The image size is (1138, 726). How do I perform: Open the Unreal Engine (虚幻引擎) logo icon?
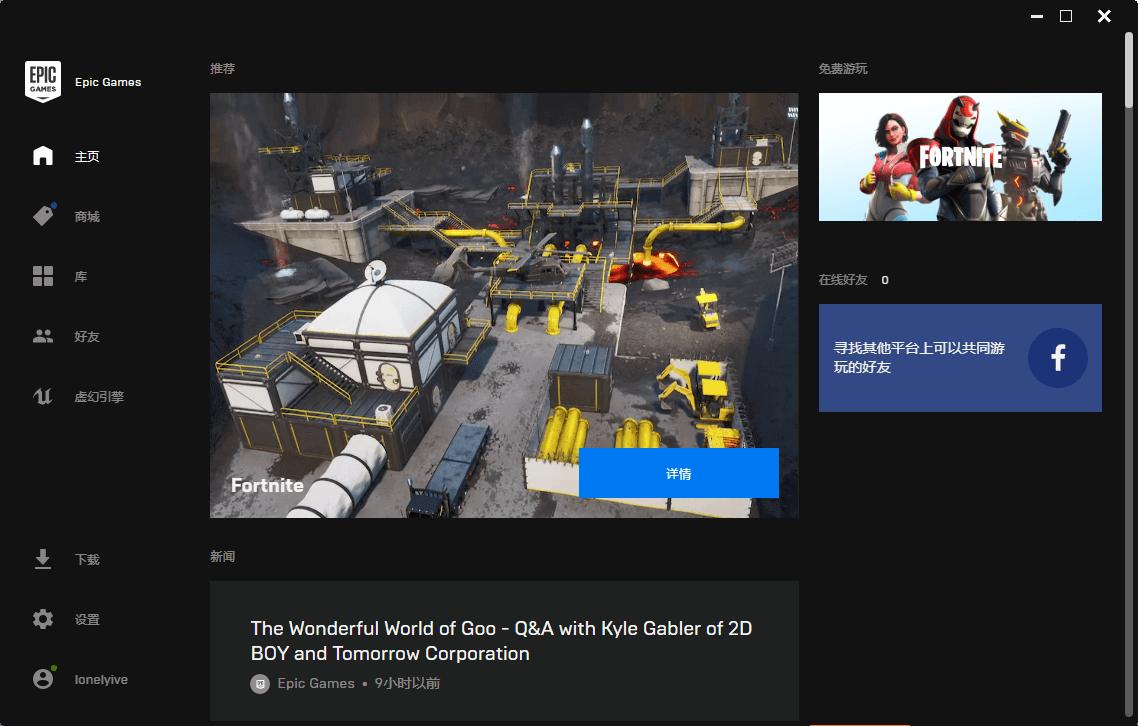pyautogui.click(x=43, y=396)
